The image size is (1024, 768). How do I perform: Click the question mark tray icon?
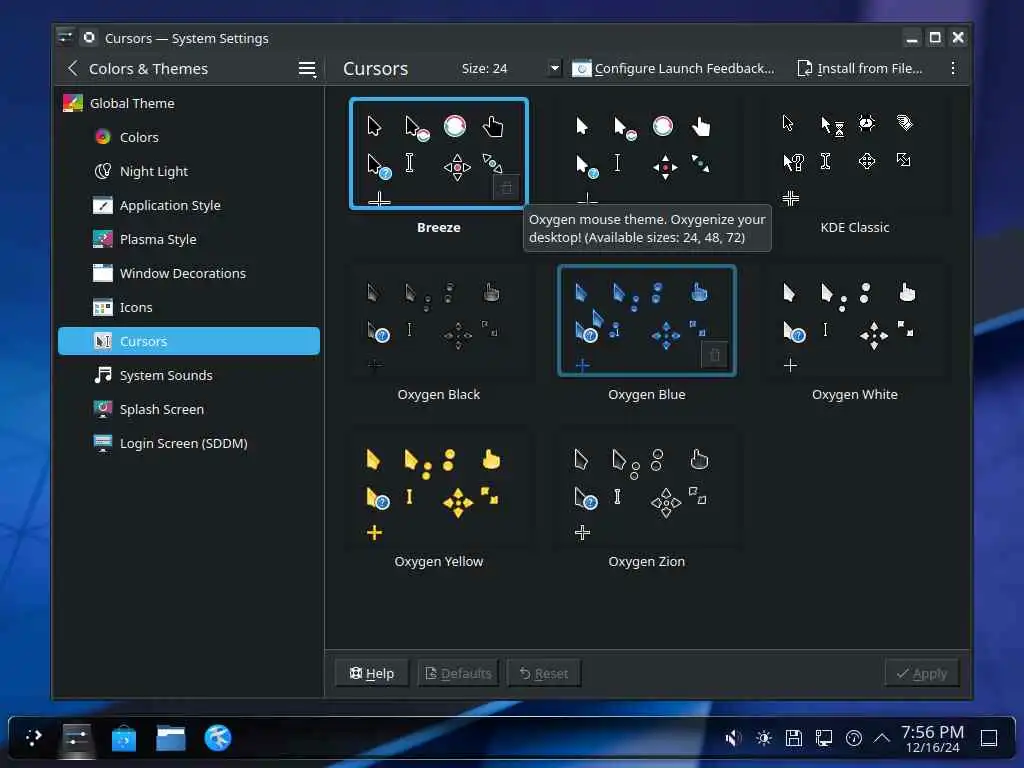pos(854,738)
